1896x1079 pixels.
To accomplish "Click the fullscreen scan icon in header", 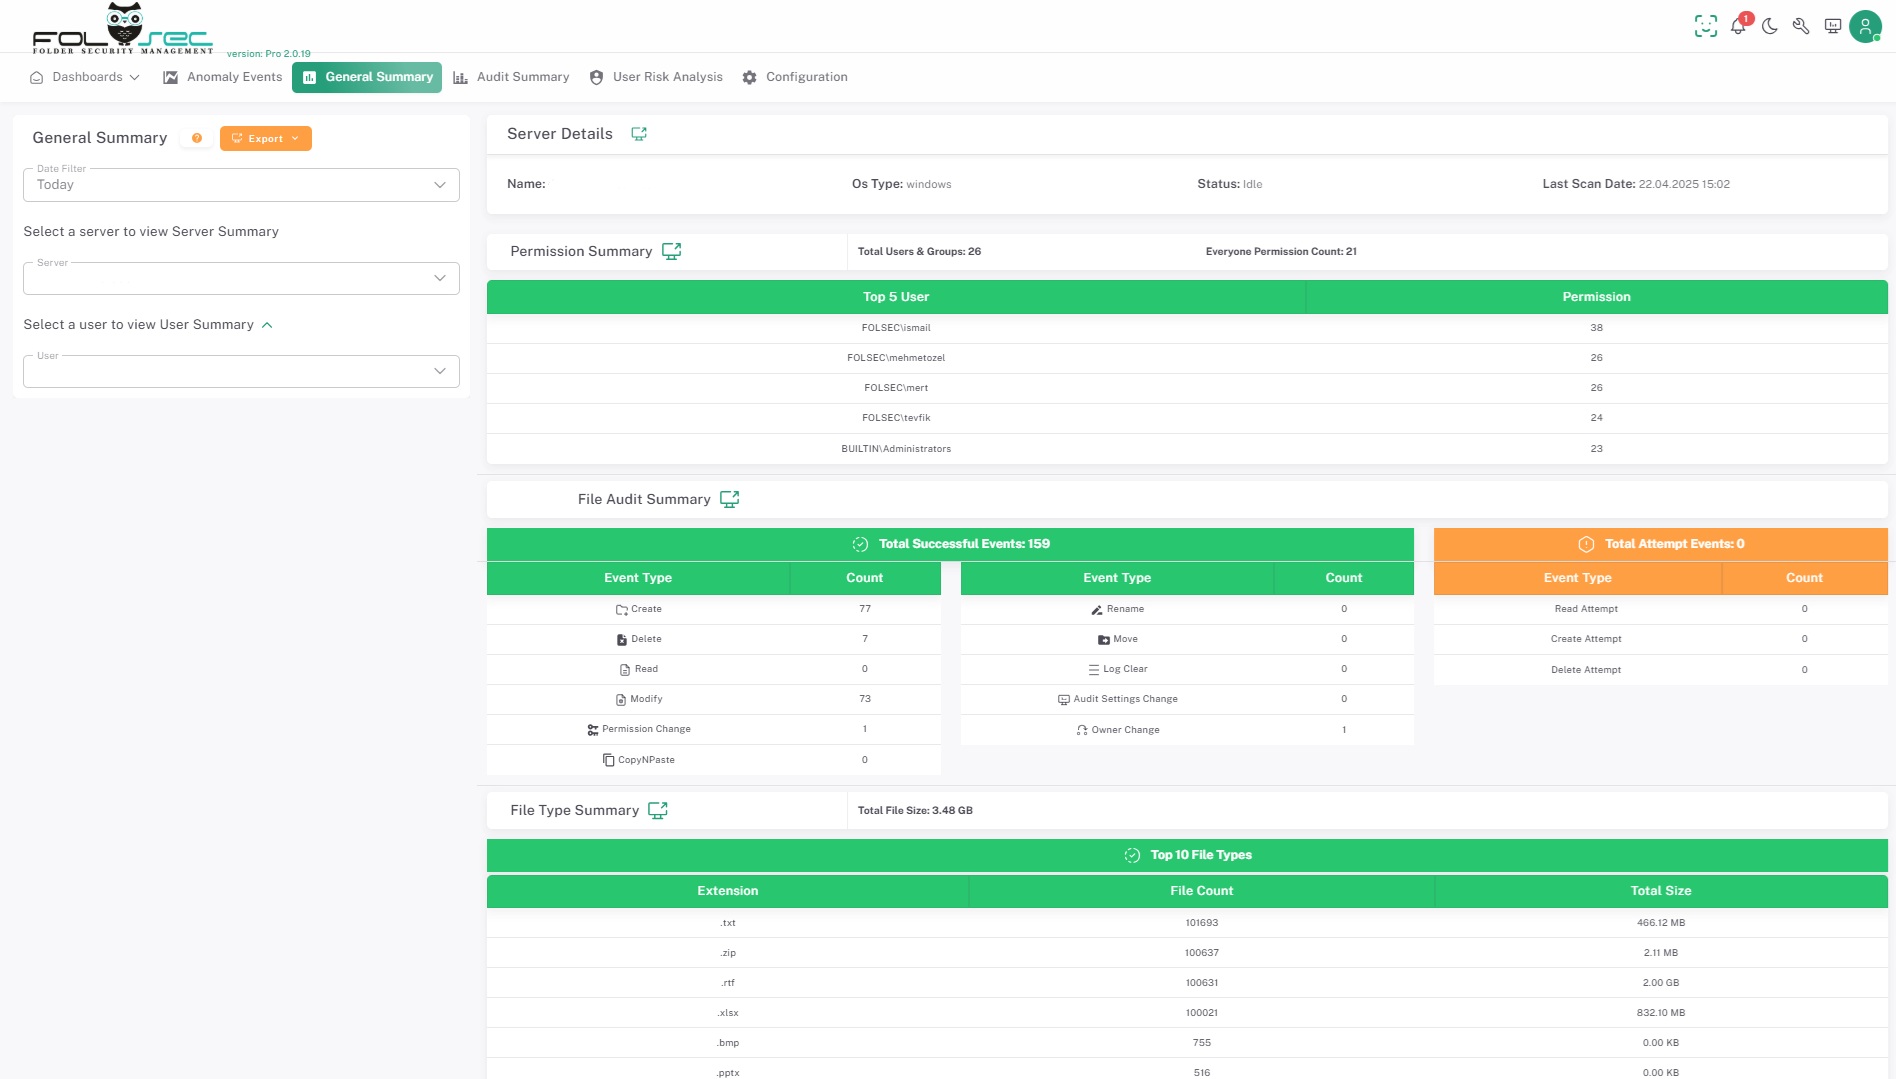I will [1705, 26].
